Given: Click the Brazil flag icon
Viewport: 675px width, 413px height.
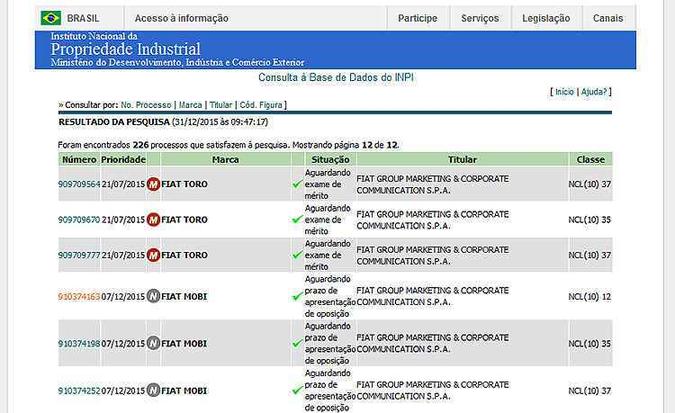Looking at the screenshot, I should (51, 18).
